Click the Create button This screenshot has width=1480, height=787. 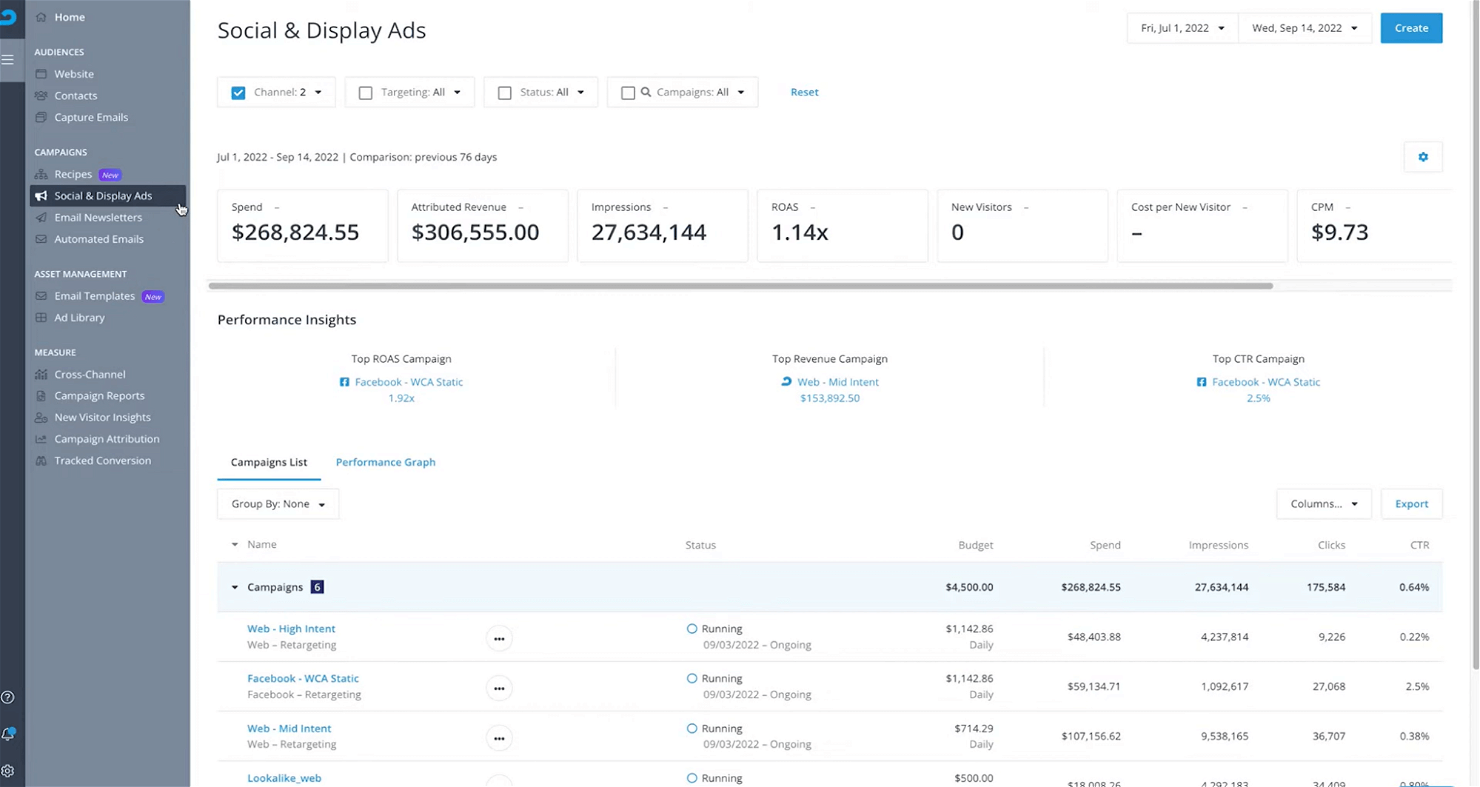point(1411,28)
